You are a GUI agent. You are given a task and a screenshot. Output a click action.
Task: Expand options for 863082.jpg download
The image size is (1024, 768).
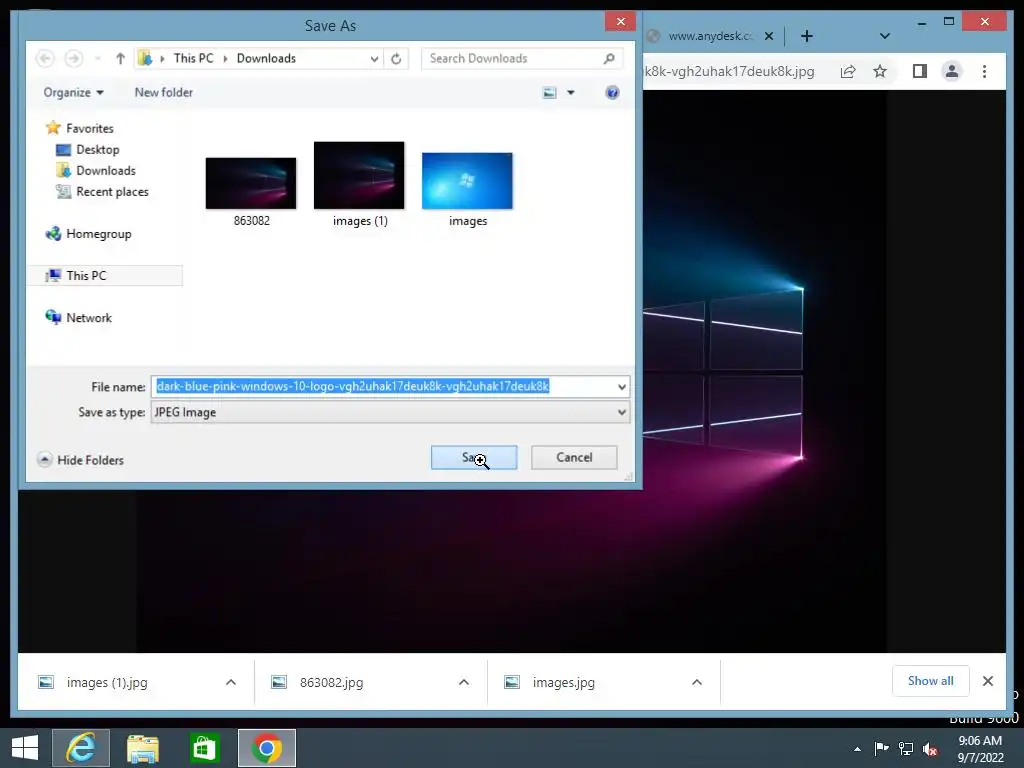[464, 682]
